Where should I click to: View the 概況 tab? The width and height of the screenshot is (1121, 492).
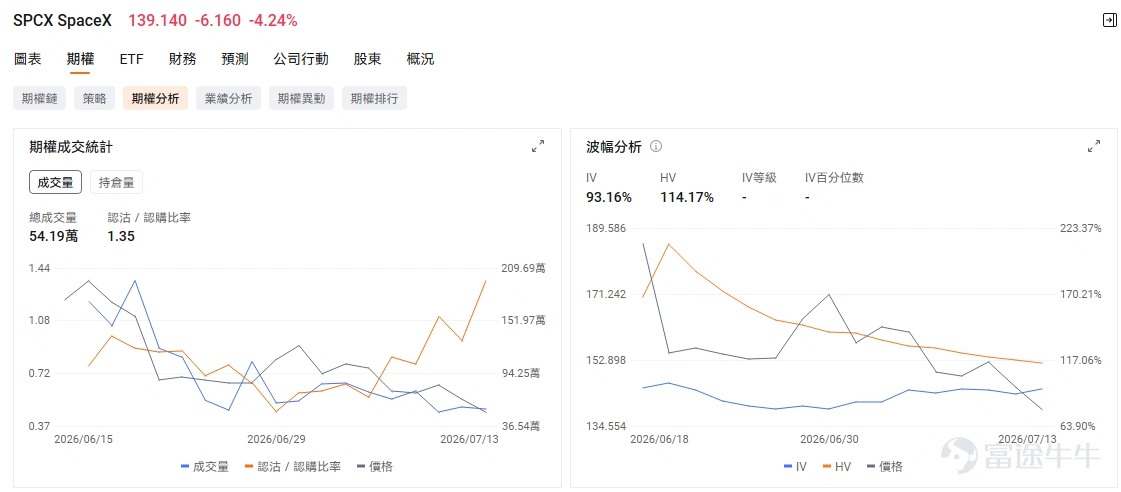420,59
